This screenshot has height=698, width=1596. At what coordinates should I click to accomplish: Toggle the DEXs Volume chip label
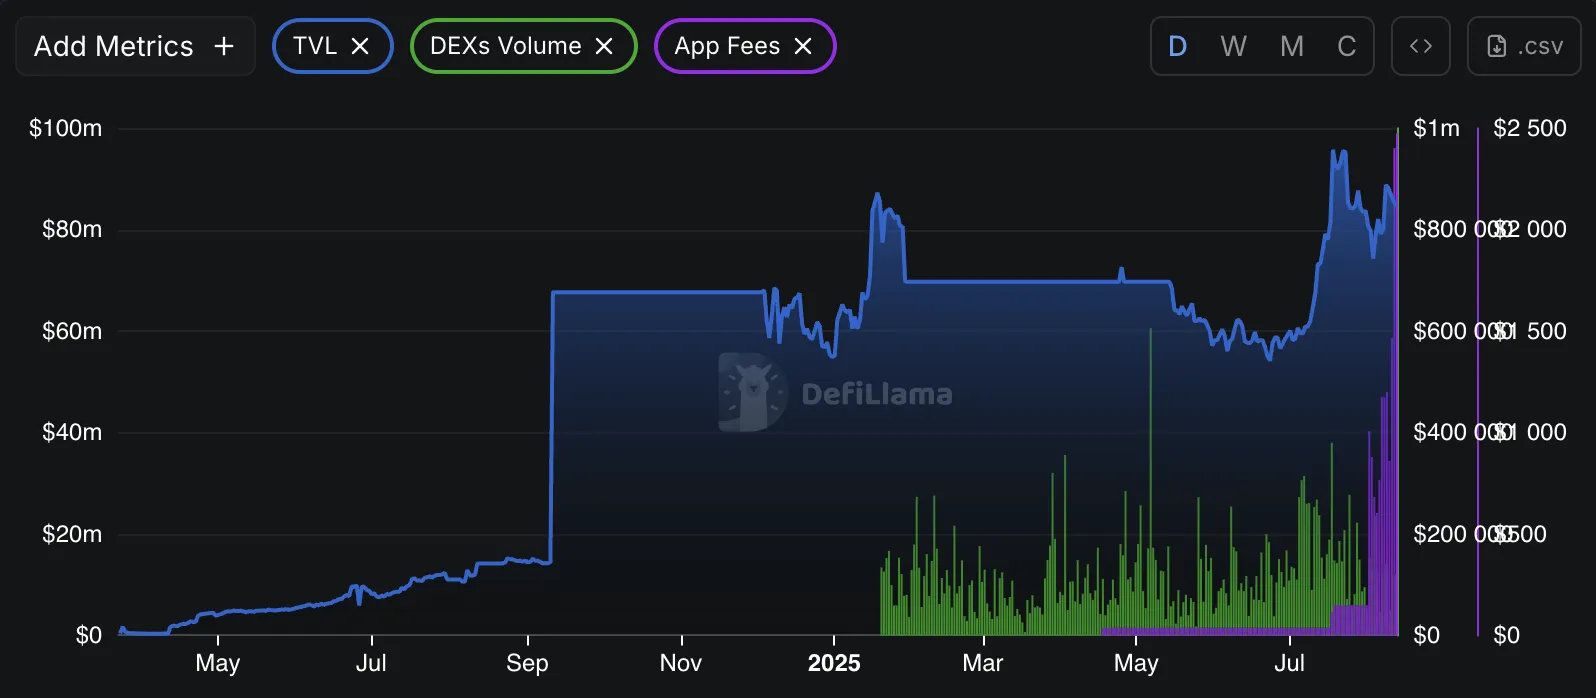click(505, 46)
